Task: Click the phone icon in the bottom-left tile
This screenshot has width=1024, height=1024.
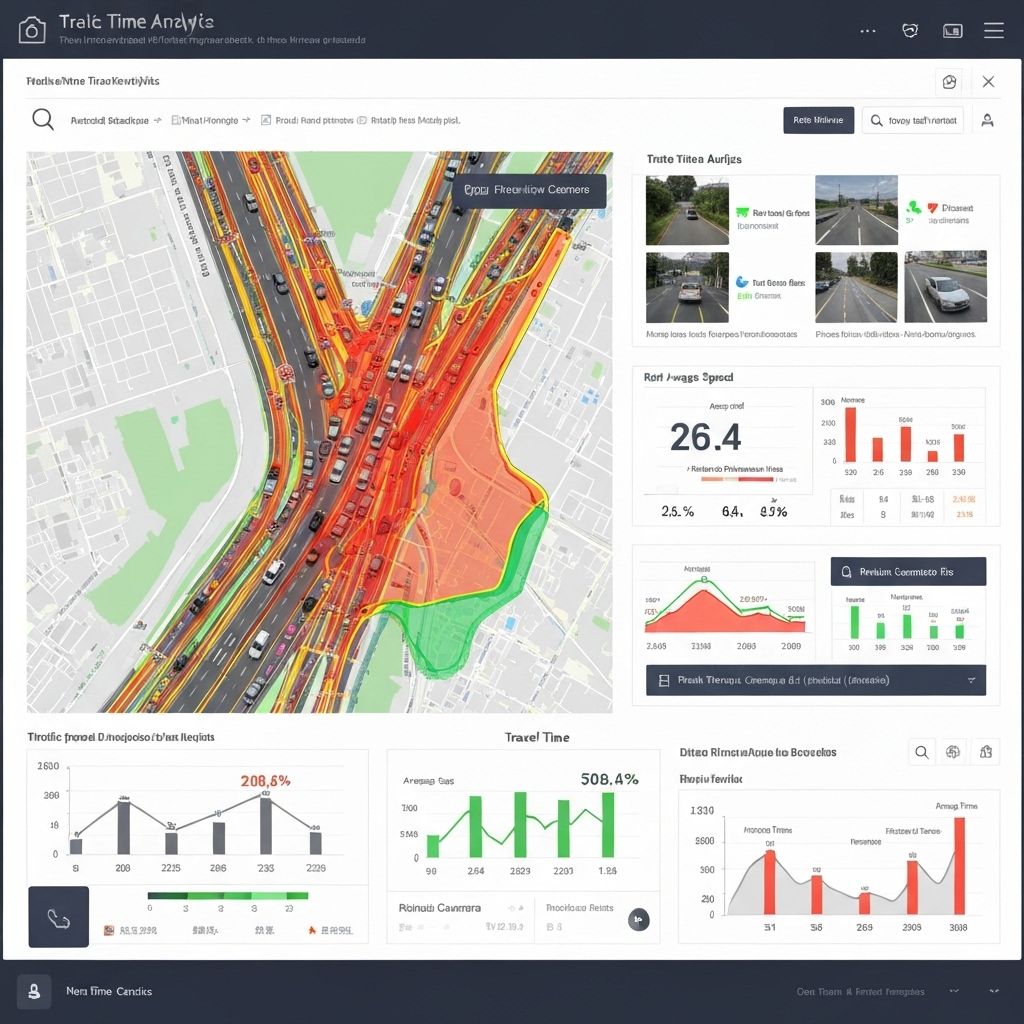Action: click(x=57, y=916)
